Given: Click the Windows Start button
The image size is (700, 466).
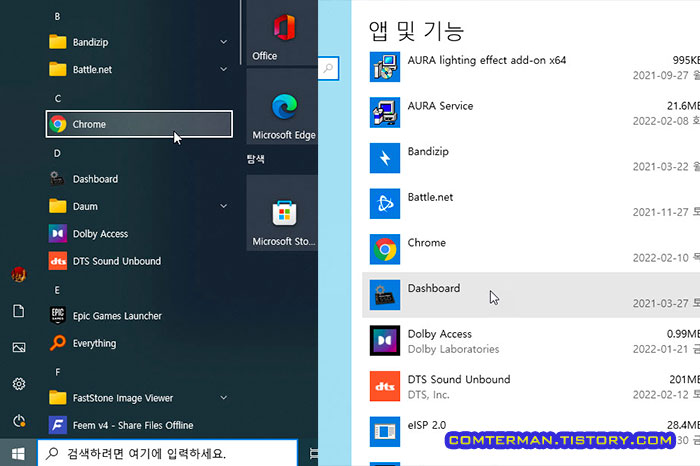Looking at the screenshot, I should [18, 454].
